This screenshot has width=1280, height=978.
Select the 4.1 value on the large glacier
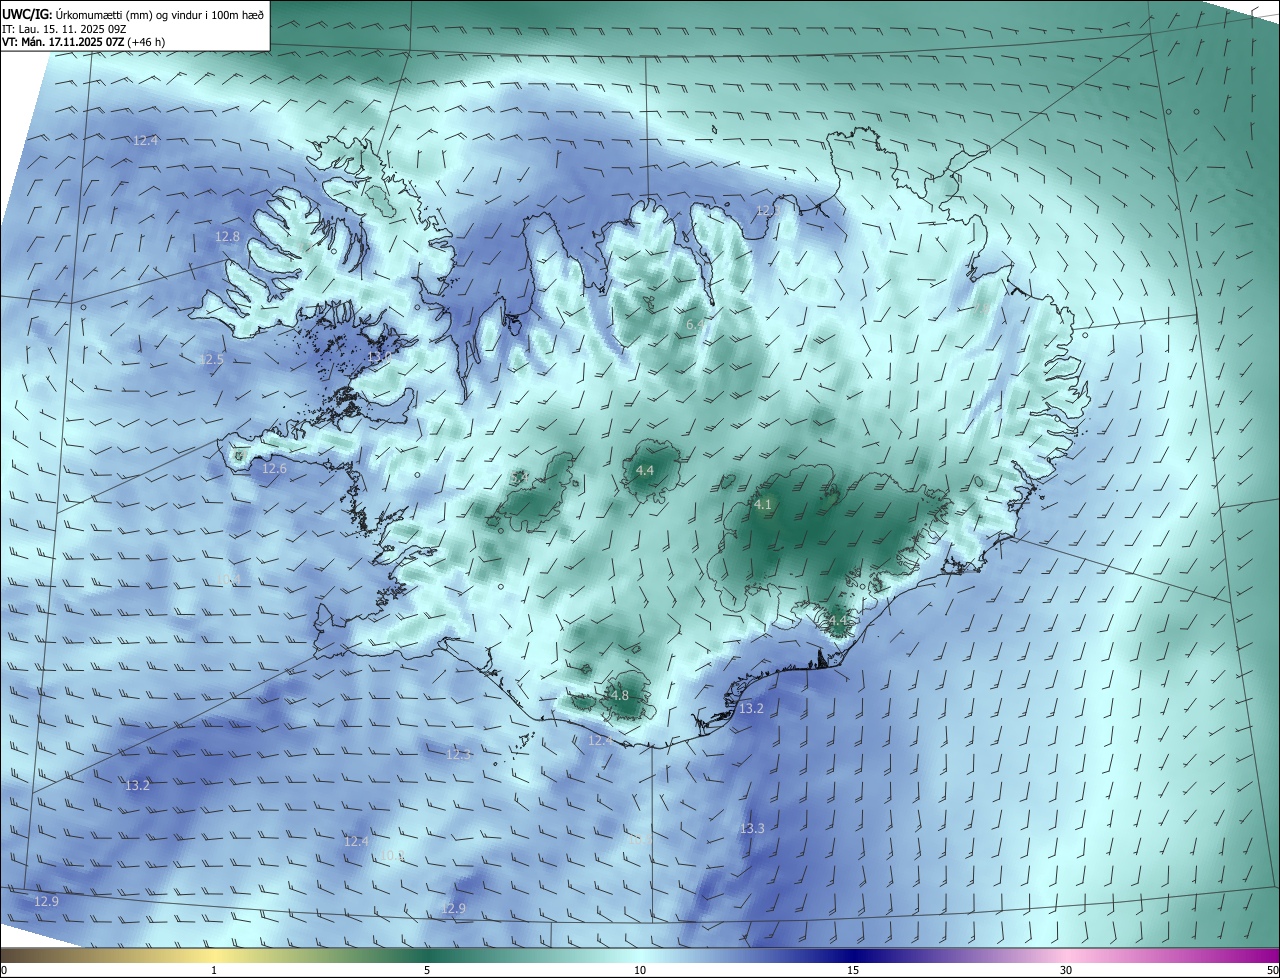click(x=763, y=504)
